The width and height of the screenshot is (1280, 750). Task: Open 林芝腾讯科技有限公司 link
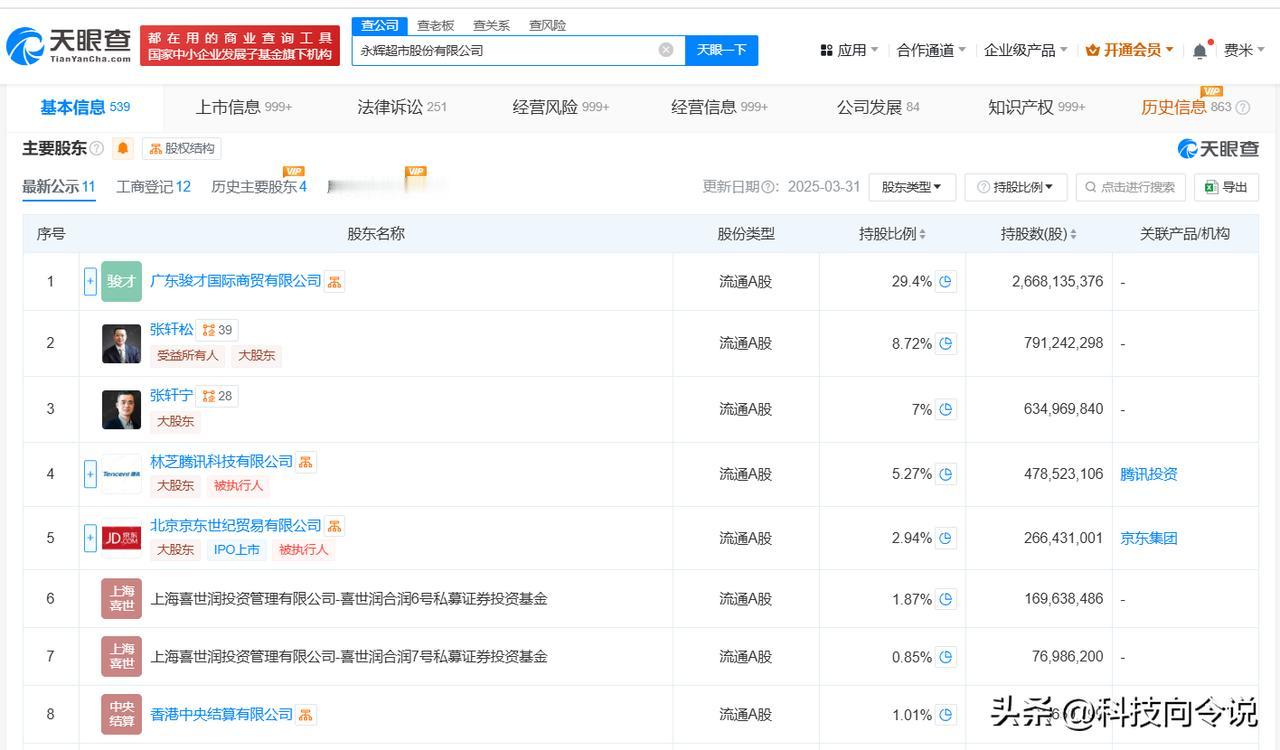222,461
